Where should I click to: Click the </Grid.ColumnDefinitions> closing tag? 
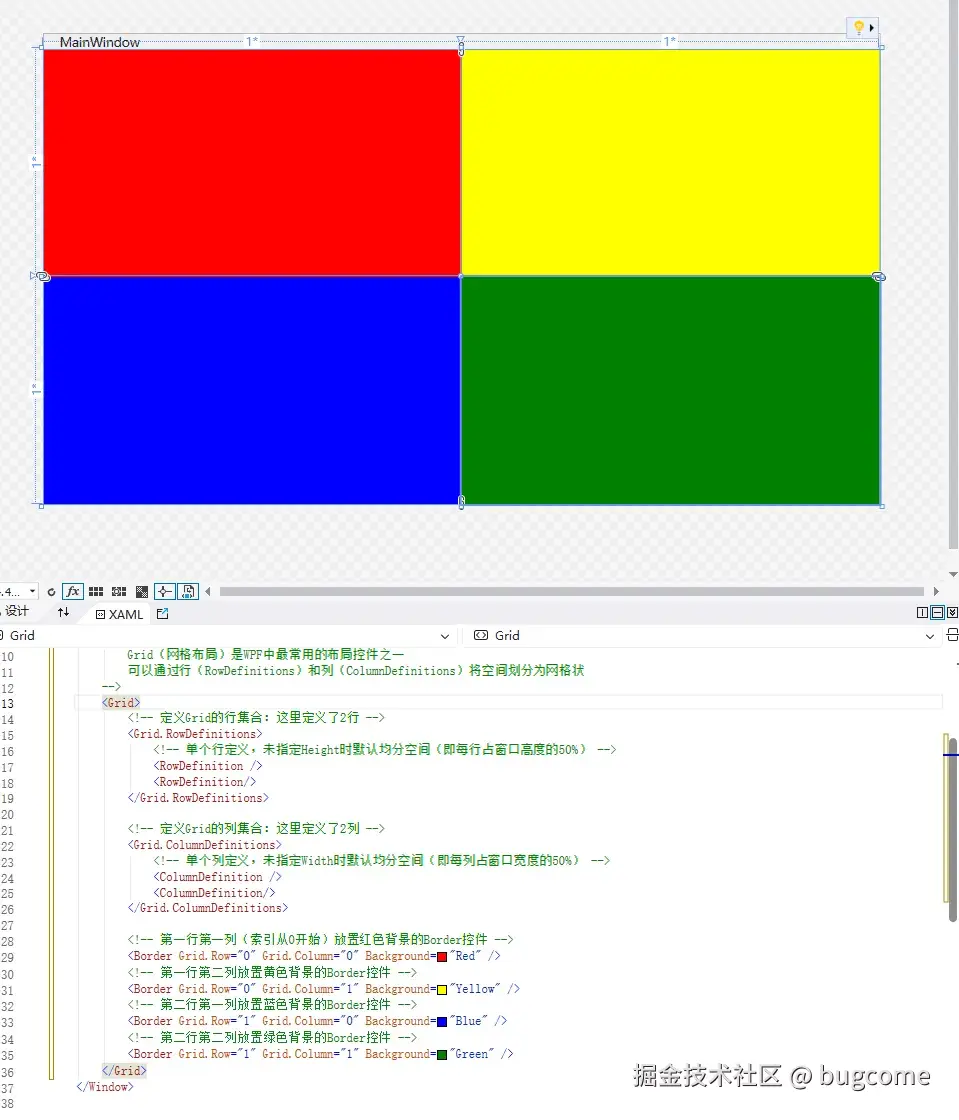[x=208, y=908]
